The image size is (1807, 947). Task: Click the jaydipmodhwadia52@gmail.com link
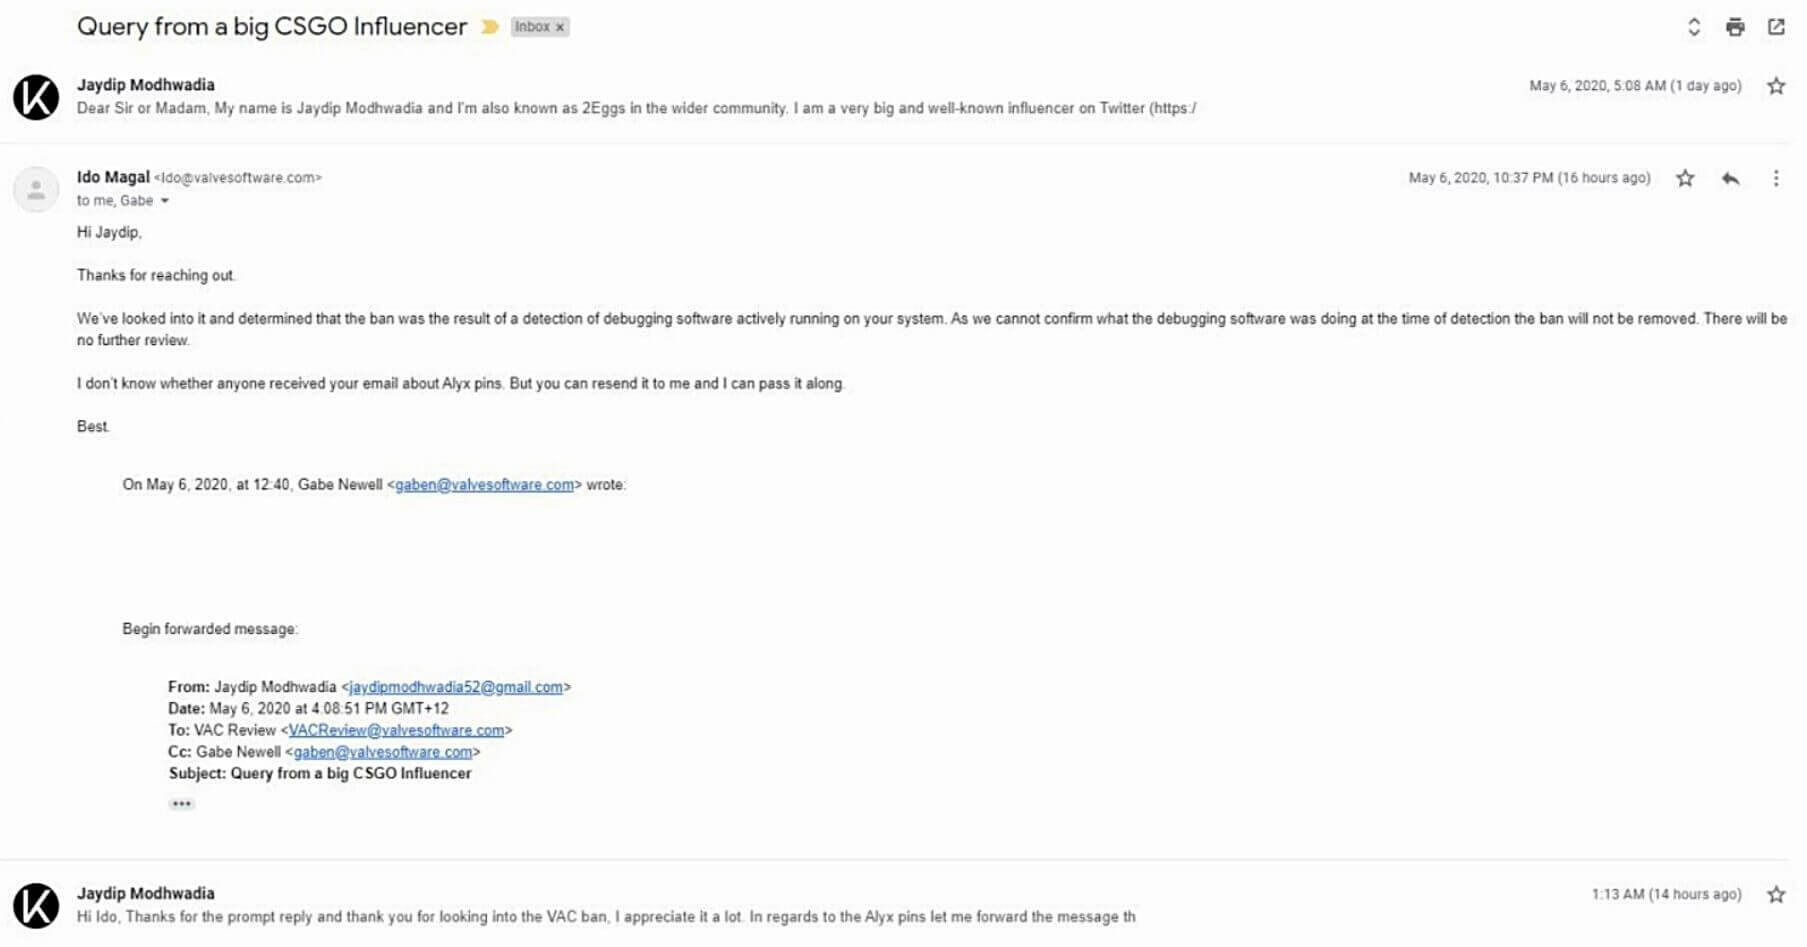[x=456, y=687]
